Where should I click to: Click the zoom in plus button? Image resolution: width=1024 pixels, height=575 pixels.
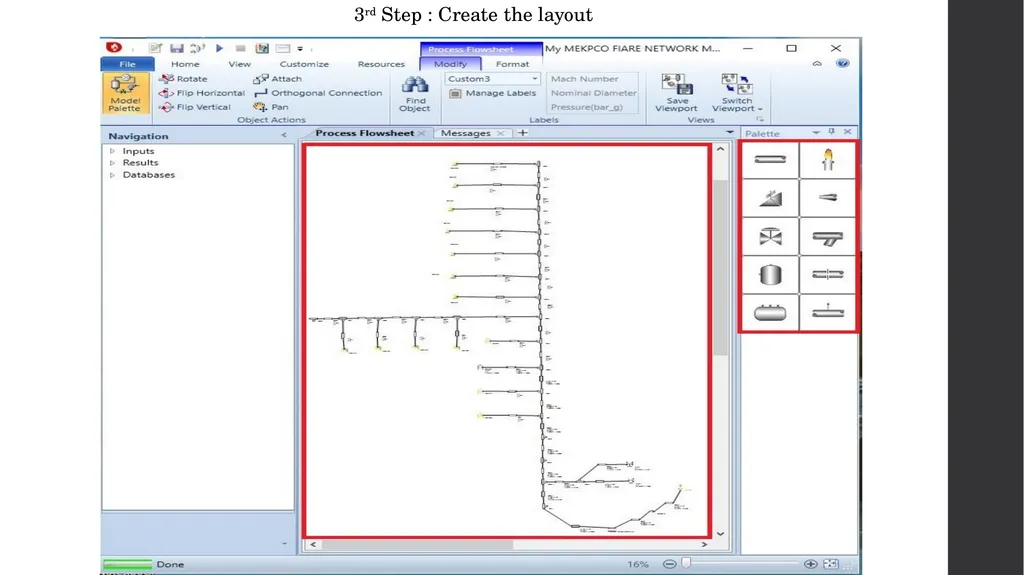810,564
